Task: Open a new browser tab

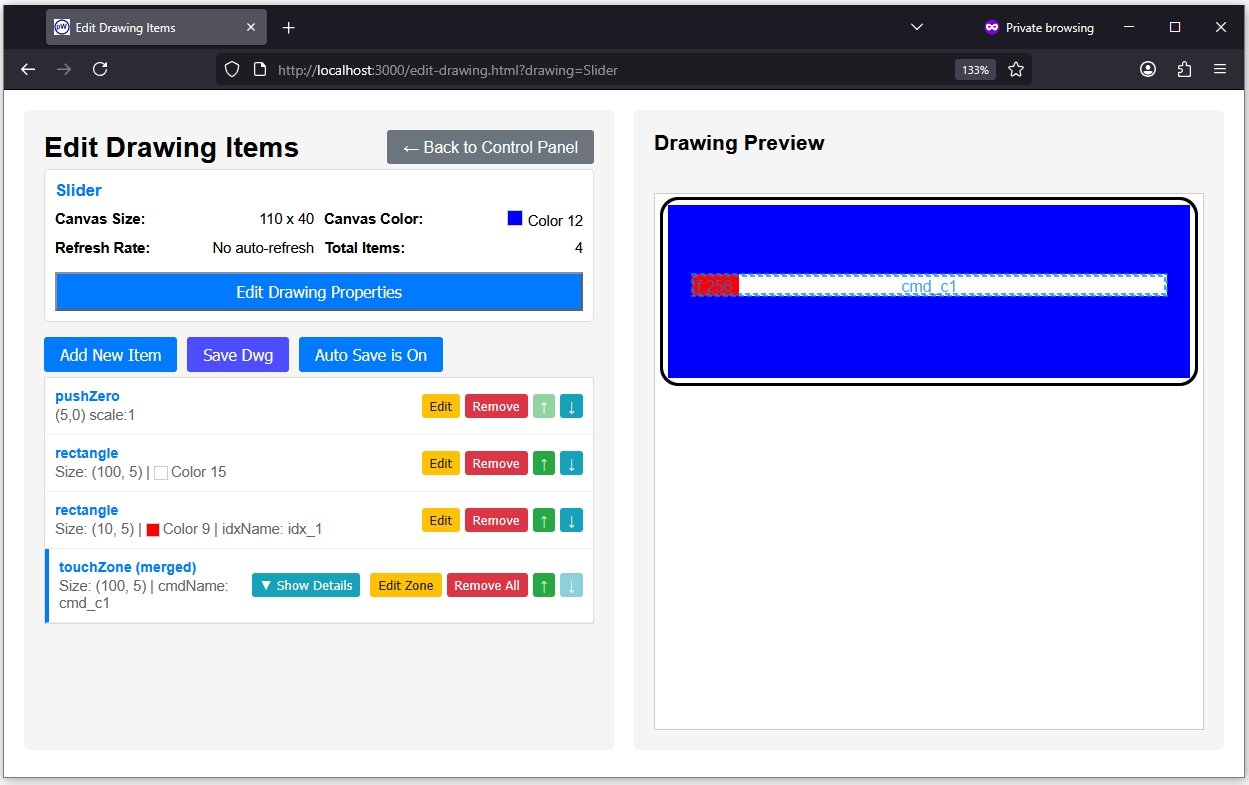Action: pos(289,28)
